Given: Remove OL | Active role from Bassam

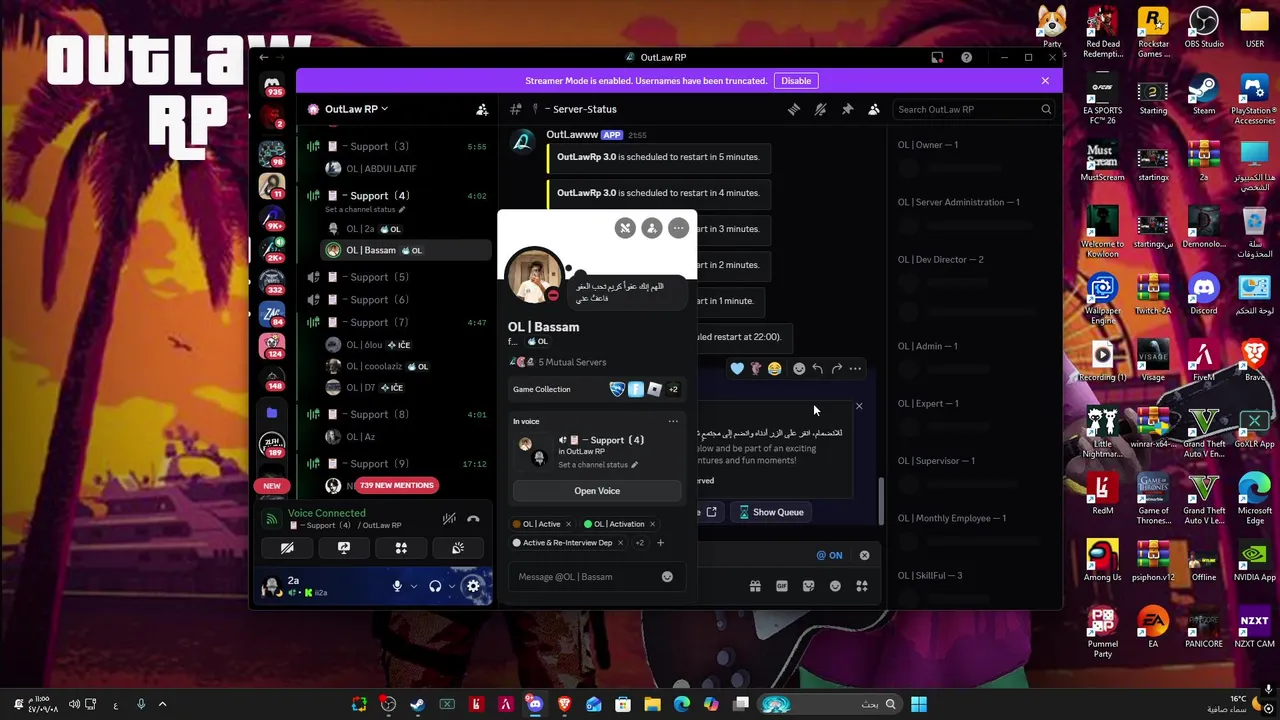Looking at the screenshot, I should pyautogui.click(x=568, y=524).
